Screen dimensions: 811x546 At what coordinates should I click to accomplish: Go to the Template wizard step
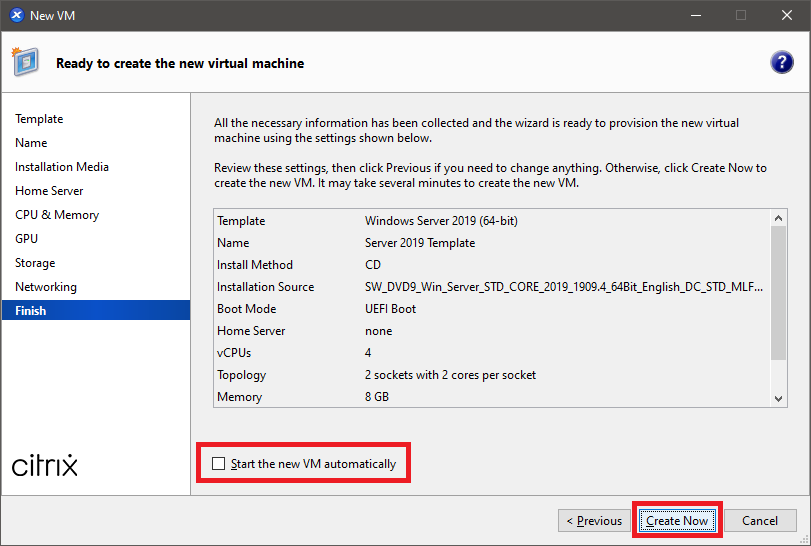[39, 119]
